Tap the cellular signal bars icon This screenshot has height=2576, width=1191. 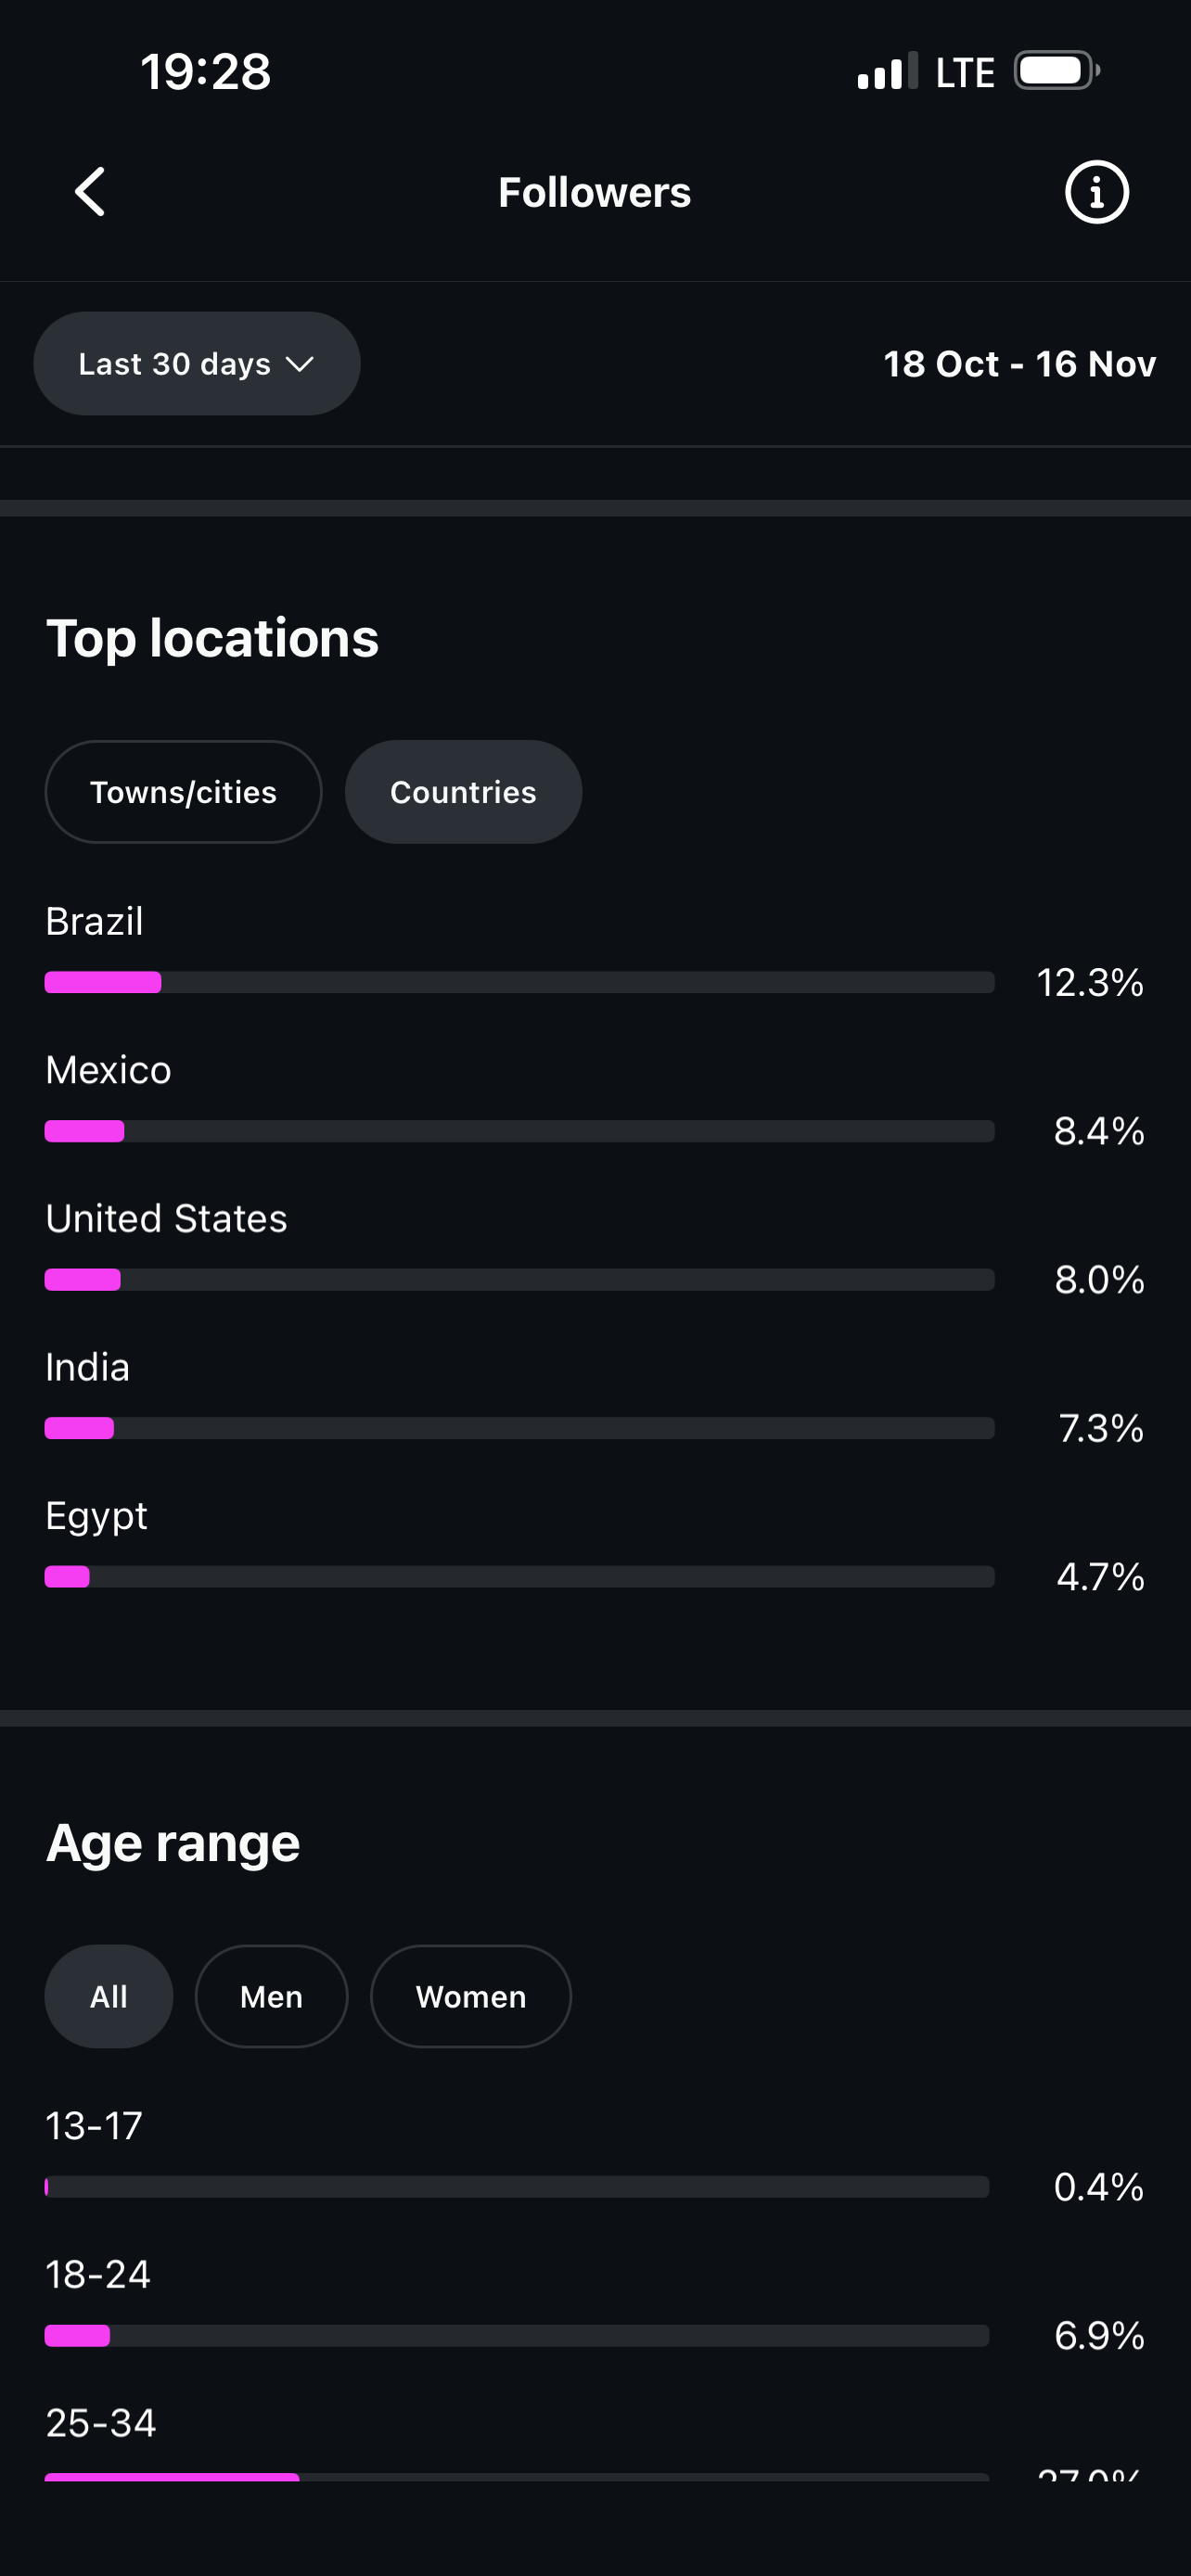(886, 72)
